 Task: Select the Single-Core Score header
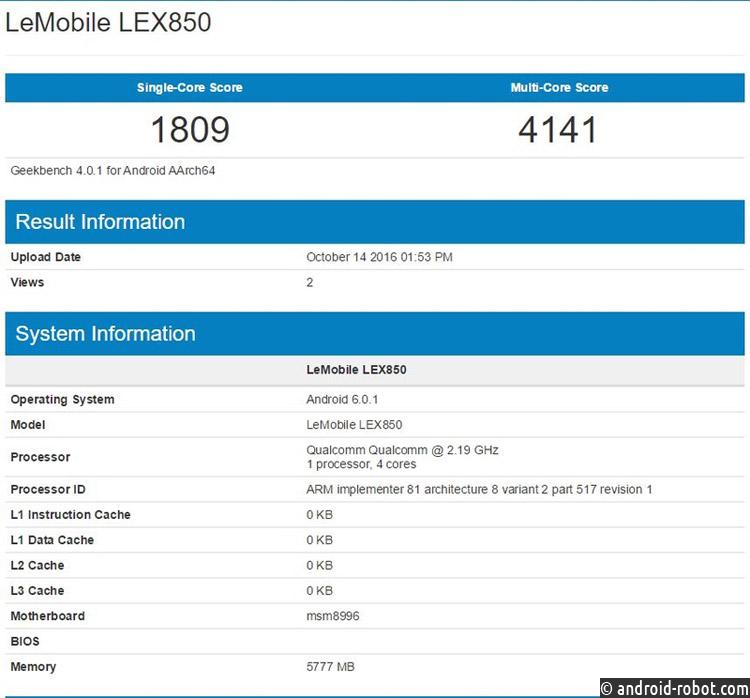[189, 88]
